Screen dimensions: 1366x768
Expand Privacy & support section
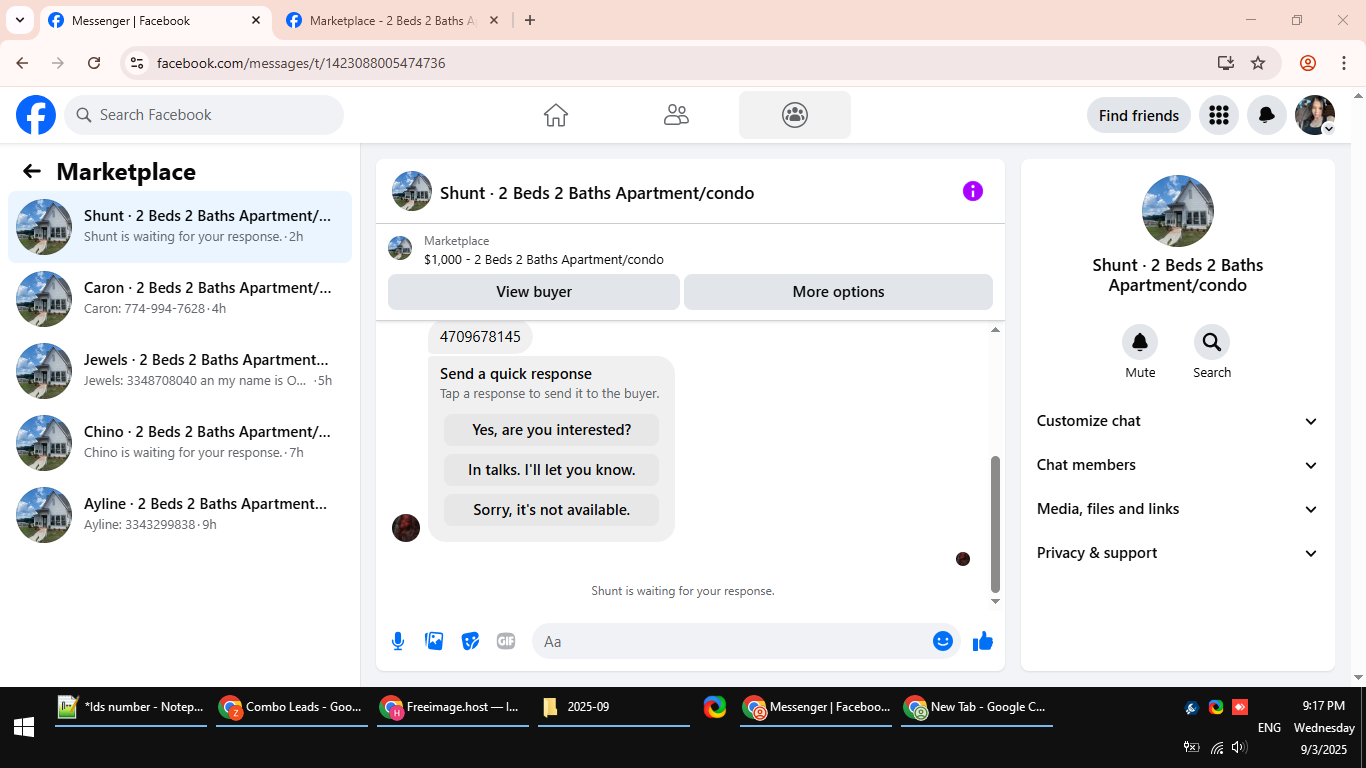1178,553
